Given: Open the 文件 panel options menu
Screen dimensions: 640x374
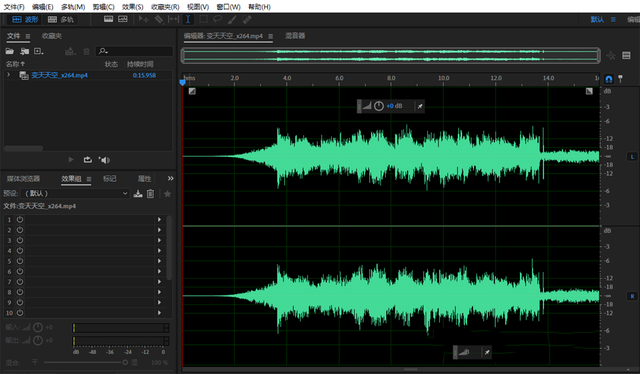Looking at the screenshot, I should 28,36.
